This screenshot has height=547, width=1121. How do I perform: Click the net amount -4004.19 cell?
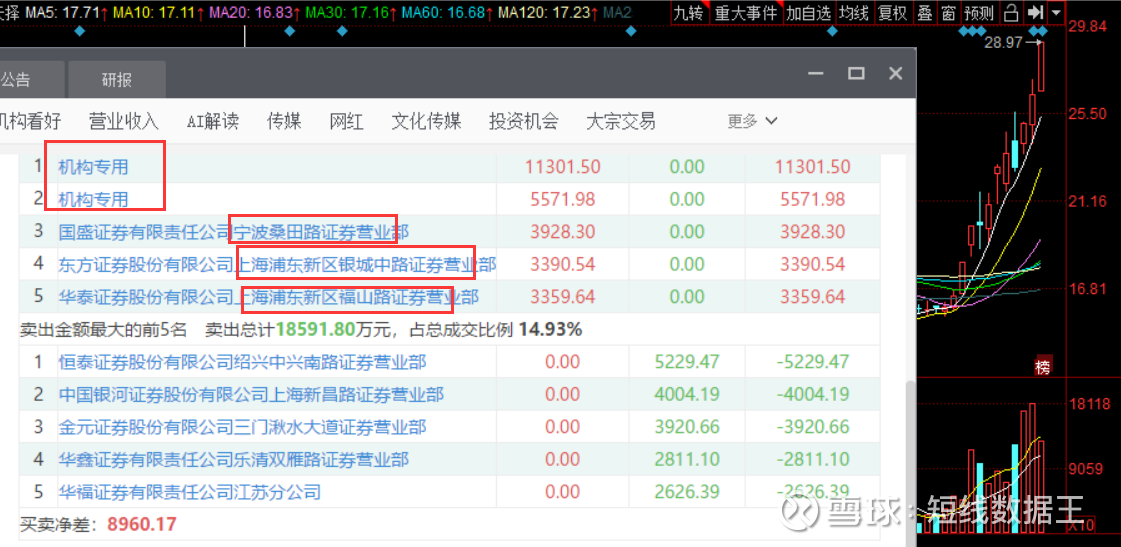tap(813, 395)
